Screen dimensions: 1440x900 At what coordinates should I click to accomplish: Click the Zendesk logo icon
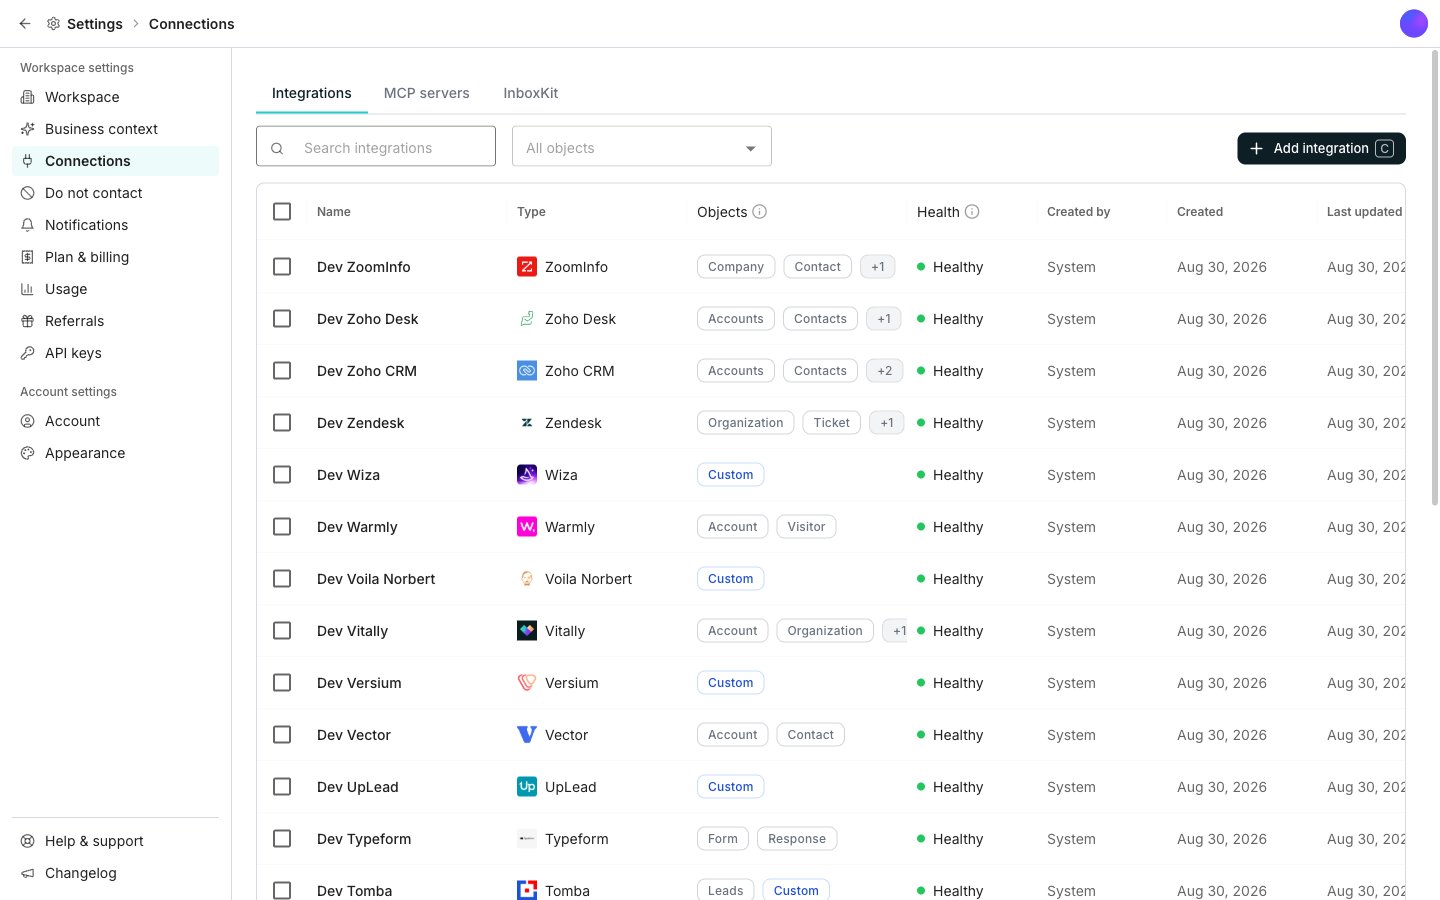(x=527, y=423)
